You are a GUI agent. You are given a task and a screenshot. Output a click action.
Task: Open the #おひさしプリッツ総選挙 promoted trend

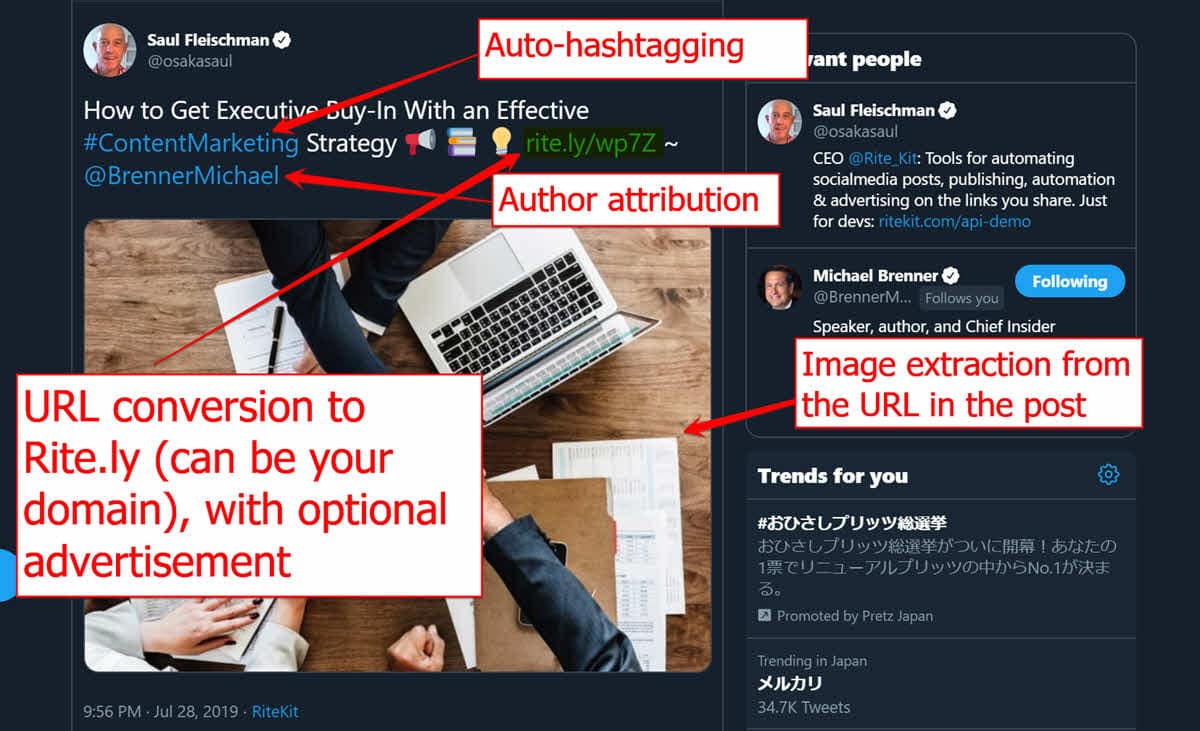852,522
